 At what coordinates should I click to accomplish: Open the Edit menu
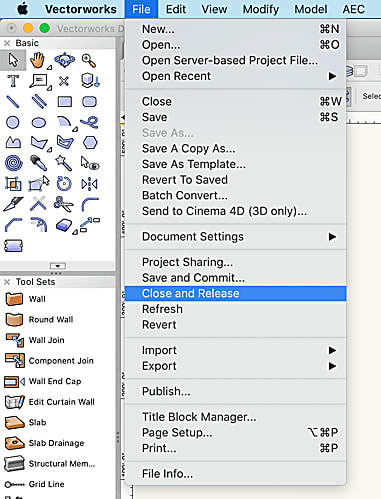pyautogui.click(x=176, y=9)
